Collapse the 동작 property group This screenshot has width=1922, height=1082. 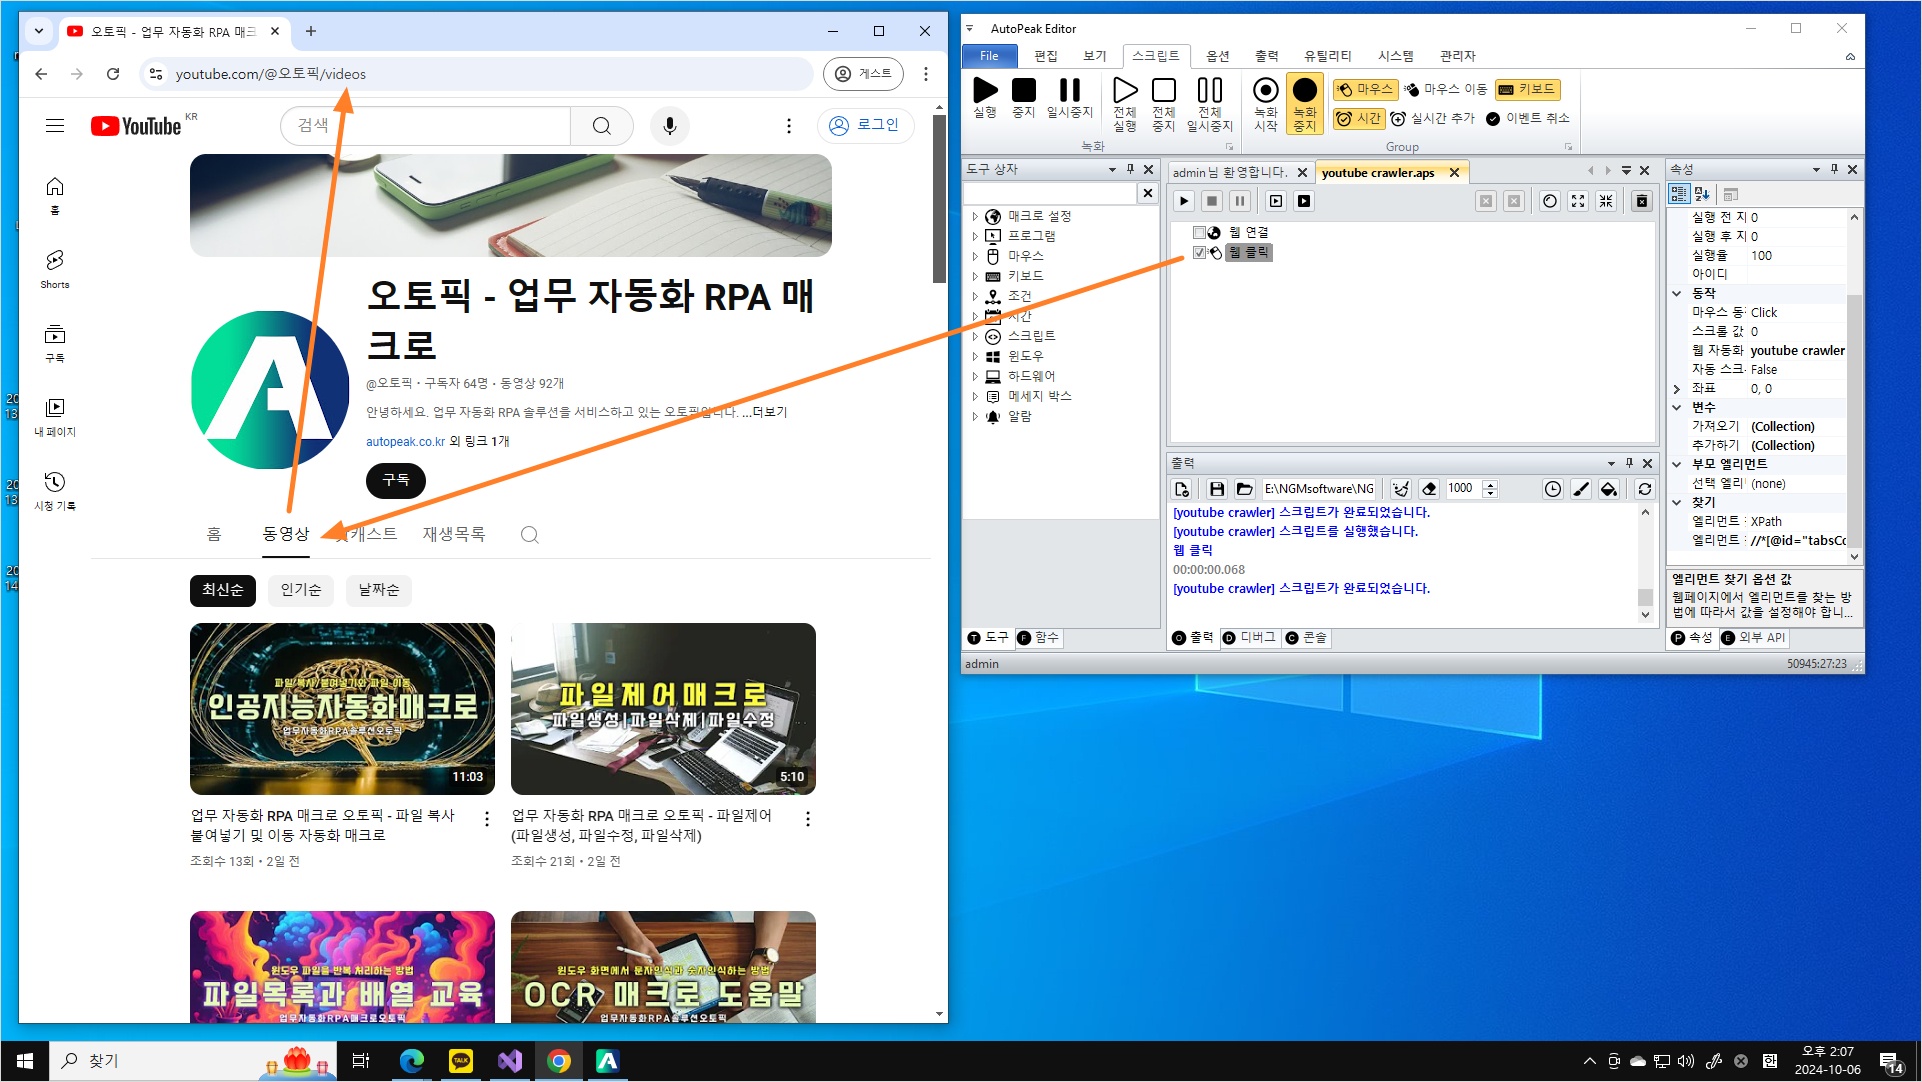(x=1677, y=293)
